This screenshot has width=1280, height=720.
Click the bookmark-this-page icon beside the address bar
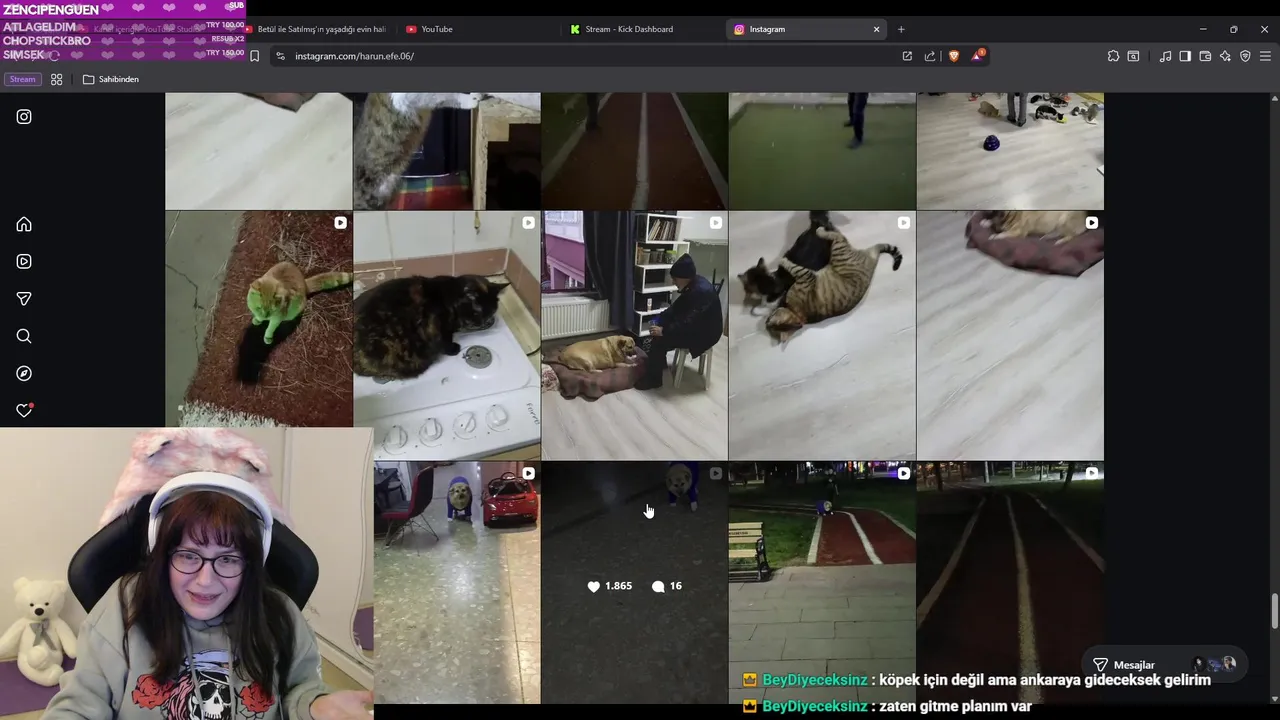pyautogui.click(x=254, y=56)
